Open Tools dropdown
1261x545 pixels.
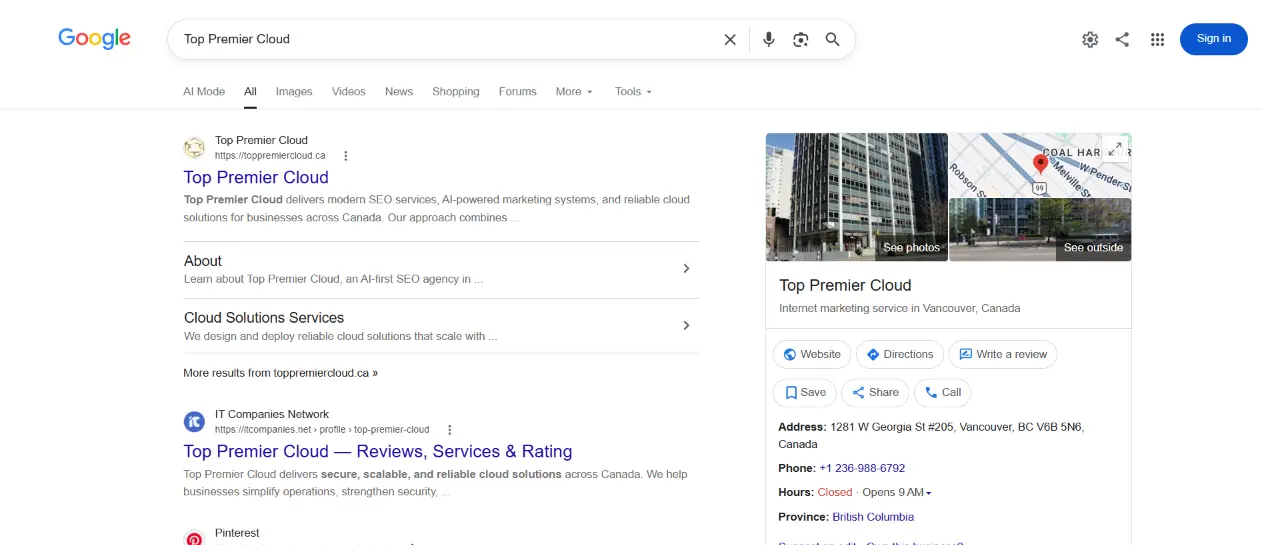633,91
